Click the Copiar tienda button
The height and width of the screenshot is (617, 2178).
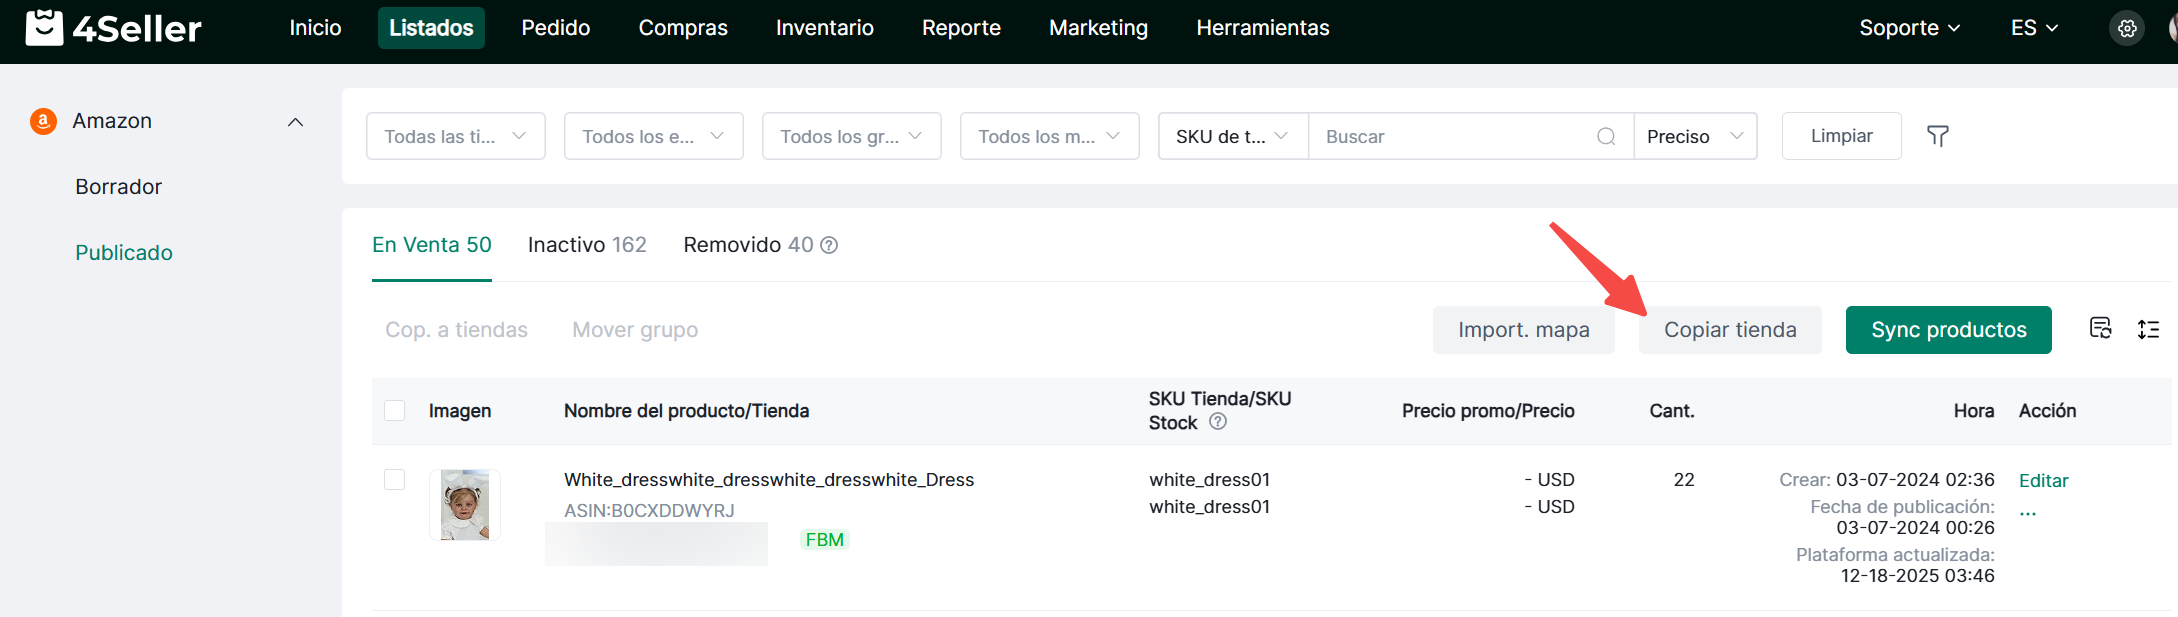coord(1729,330)
